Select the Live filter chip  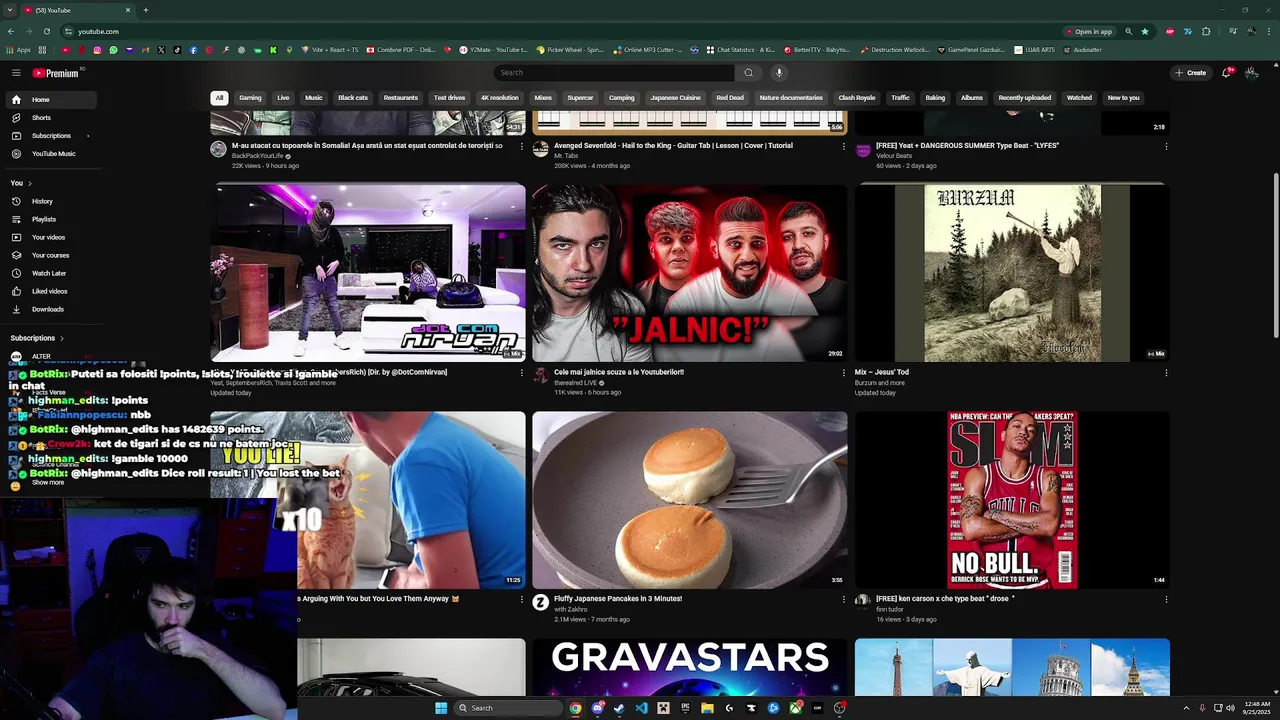pos(283,98)
